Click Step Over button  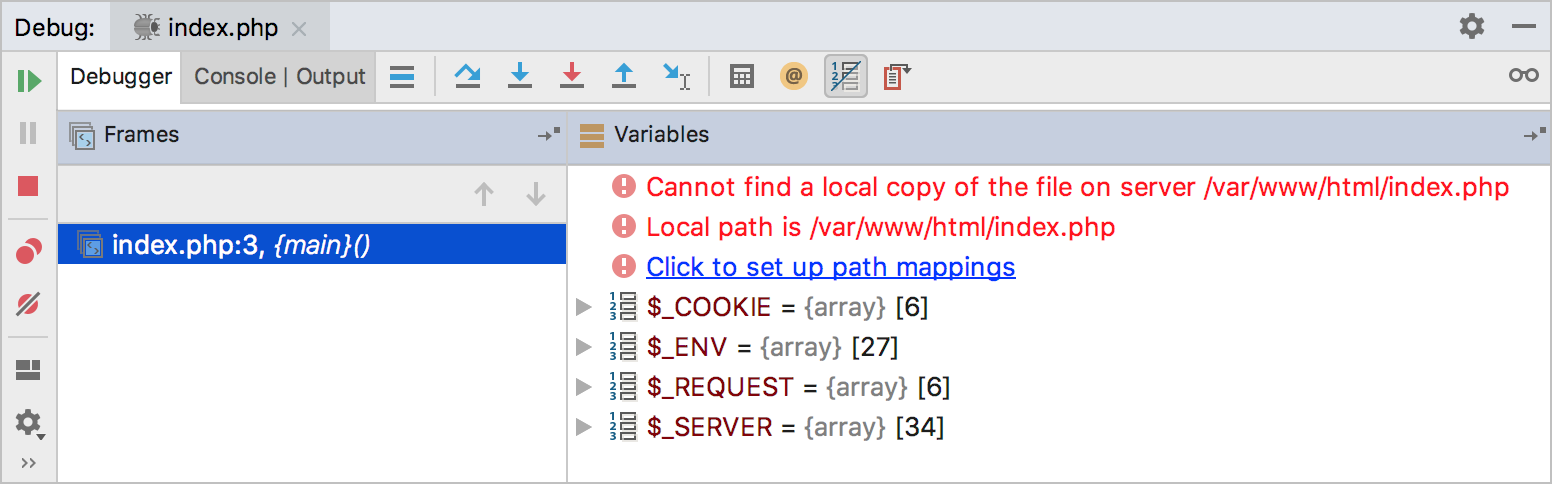(x=467, y=76)
